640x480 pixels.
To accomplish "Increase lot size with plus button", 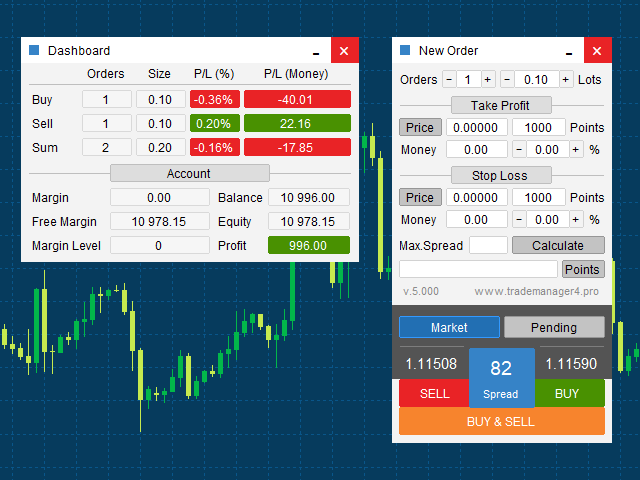I will pos(566,80).
